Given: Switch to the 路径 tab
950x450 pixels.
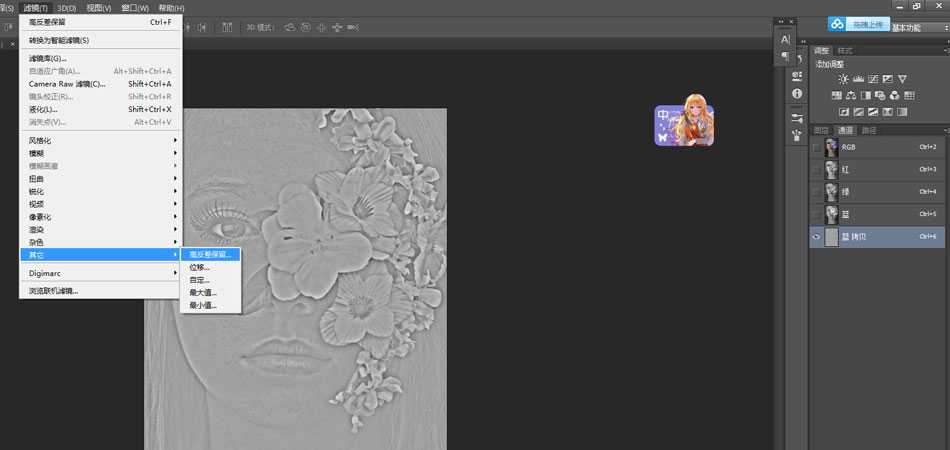Looking at the screenshot, I should point(869,130).
